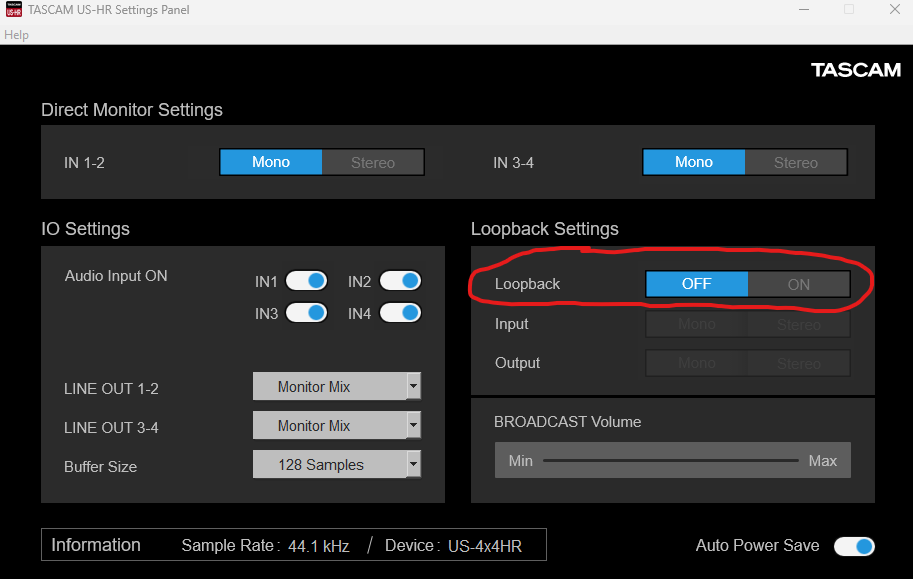This screenshot has width=913, height=579.
Task: Click the Device name US-4x4HR
Action: [484, 546]
